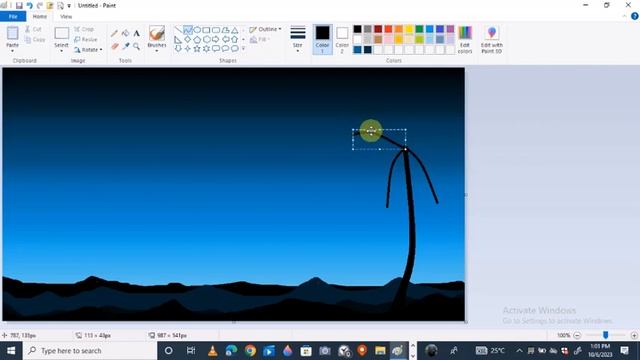The image size is (640, 360).
Task: Click the Brushes tool button
Action: coord(157,36)
